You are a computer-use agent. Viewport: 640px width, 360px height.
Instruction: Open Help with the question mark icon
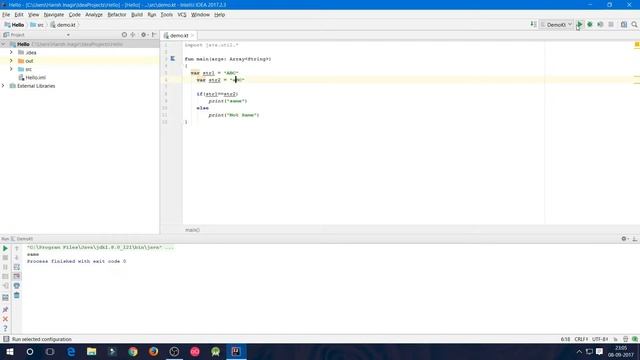point(5,328)
